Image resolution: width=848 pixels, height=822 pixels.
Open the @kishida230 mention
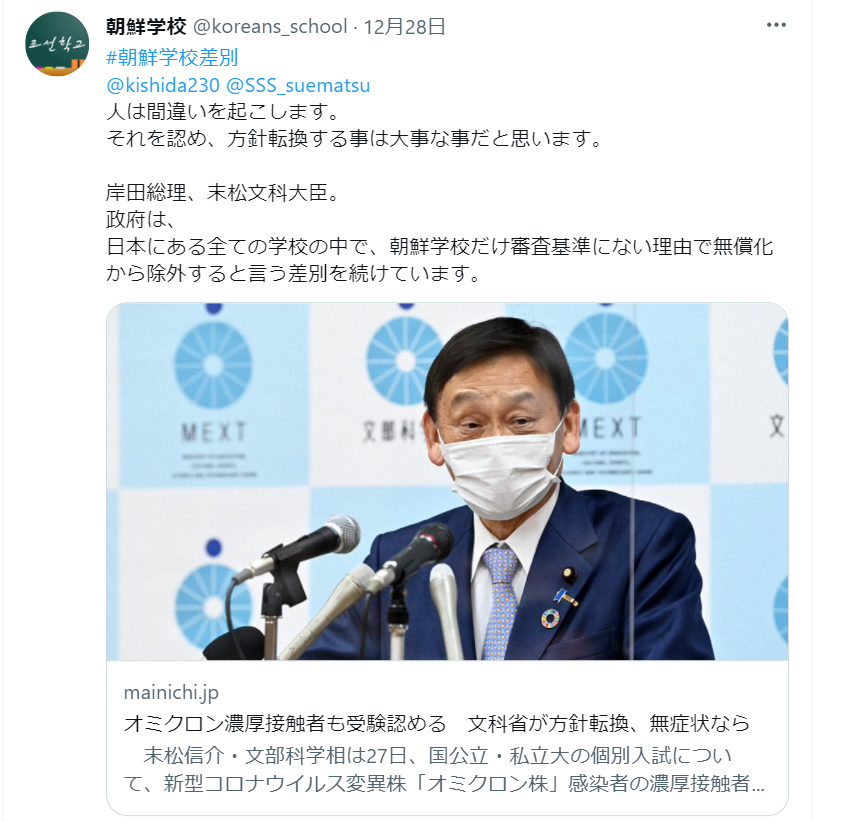pos(163,85)
